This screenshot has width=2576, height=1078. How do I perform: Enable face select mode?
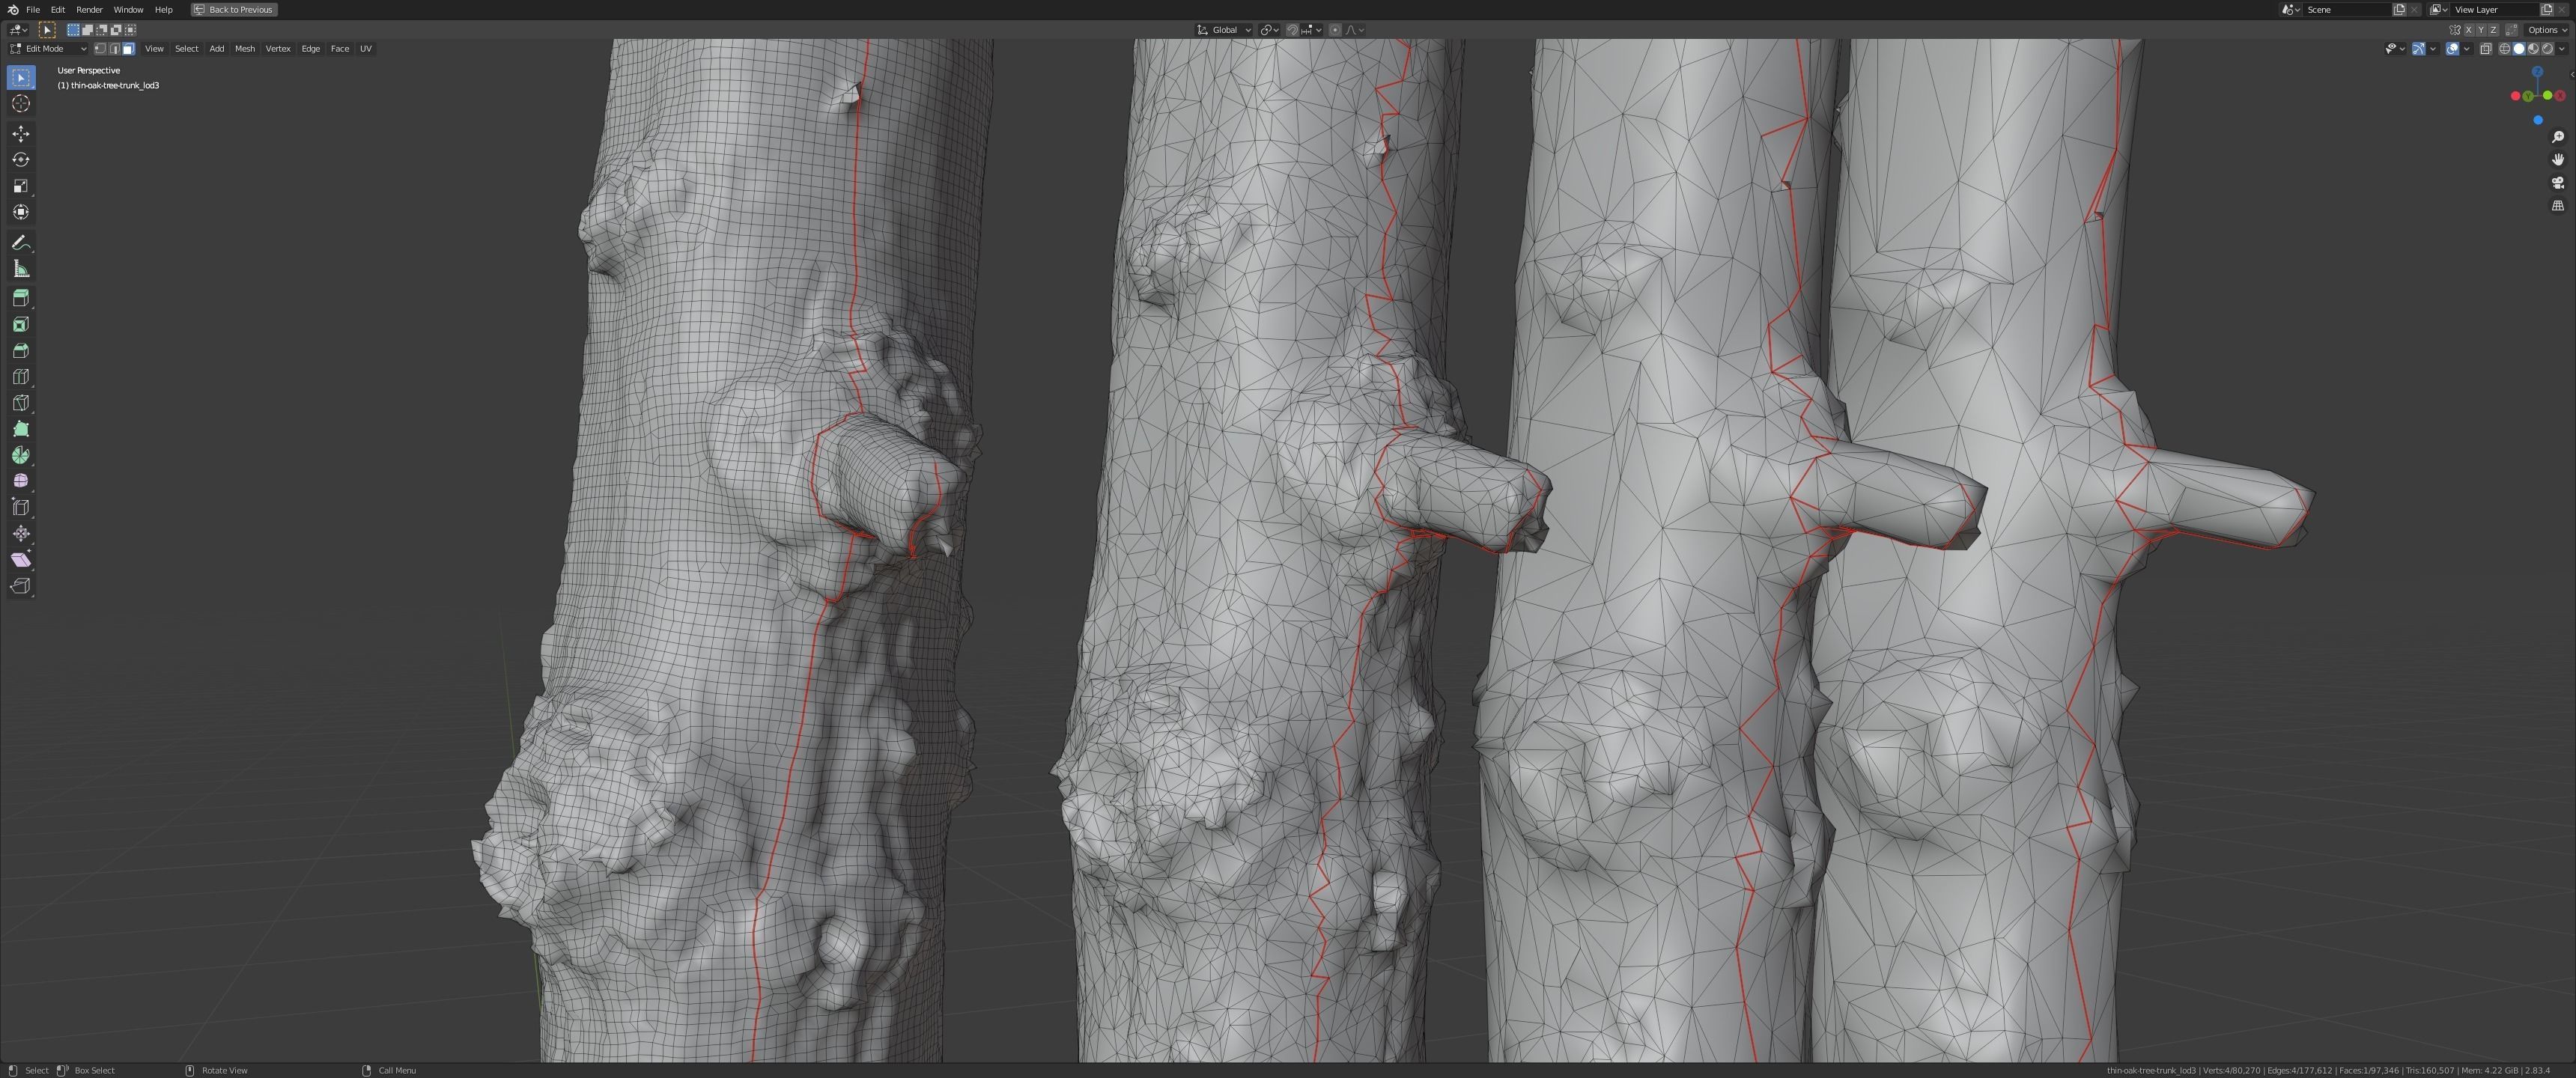tap(128, 48)
